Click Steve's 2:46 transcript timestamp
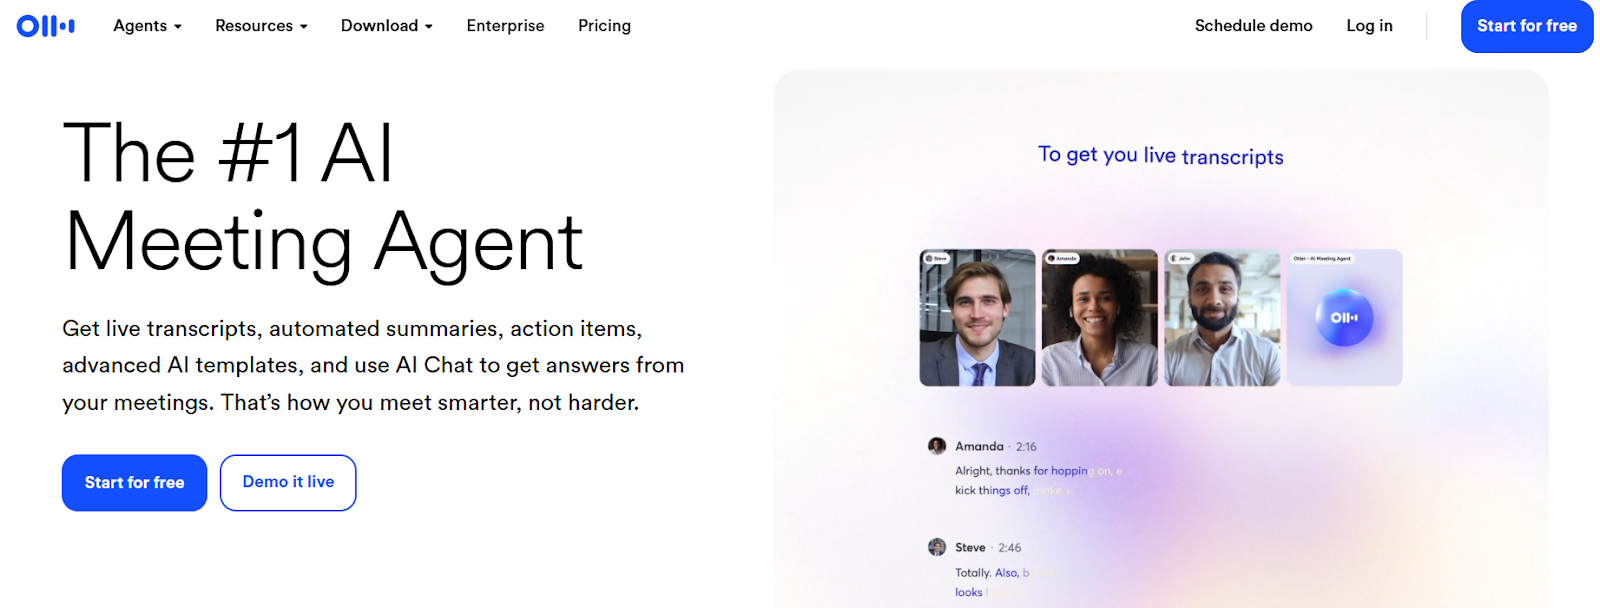This screenshot has height=608, width=1600. [x=1009, y=548]
